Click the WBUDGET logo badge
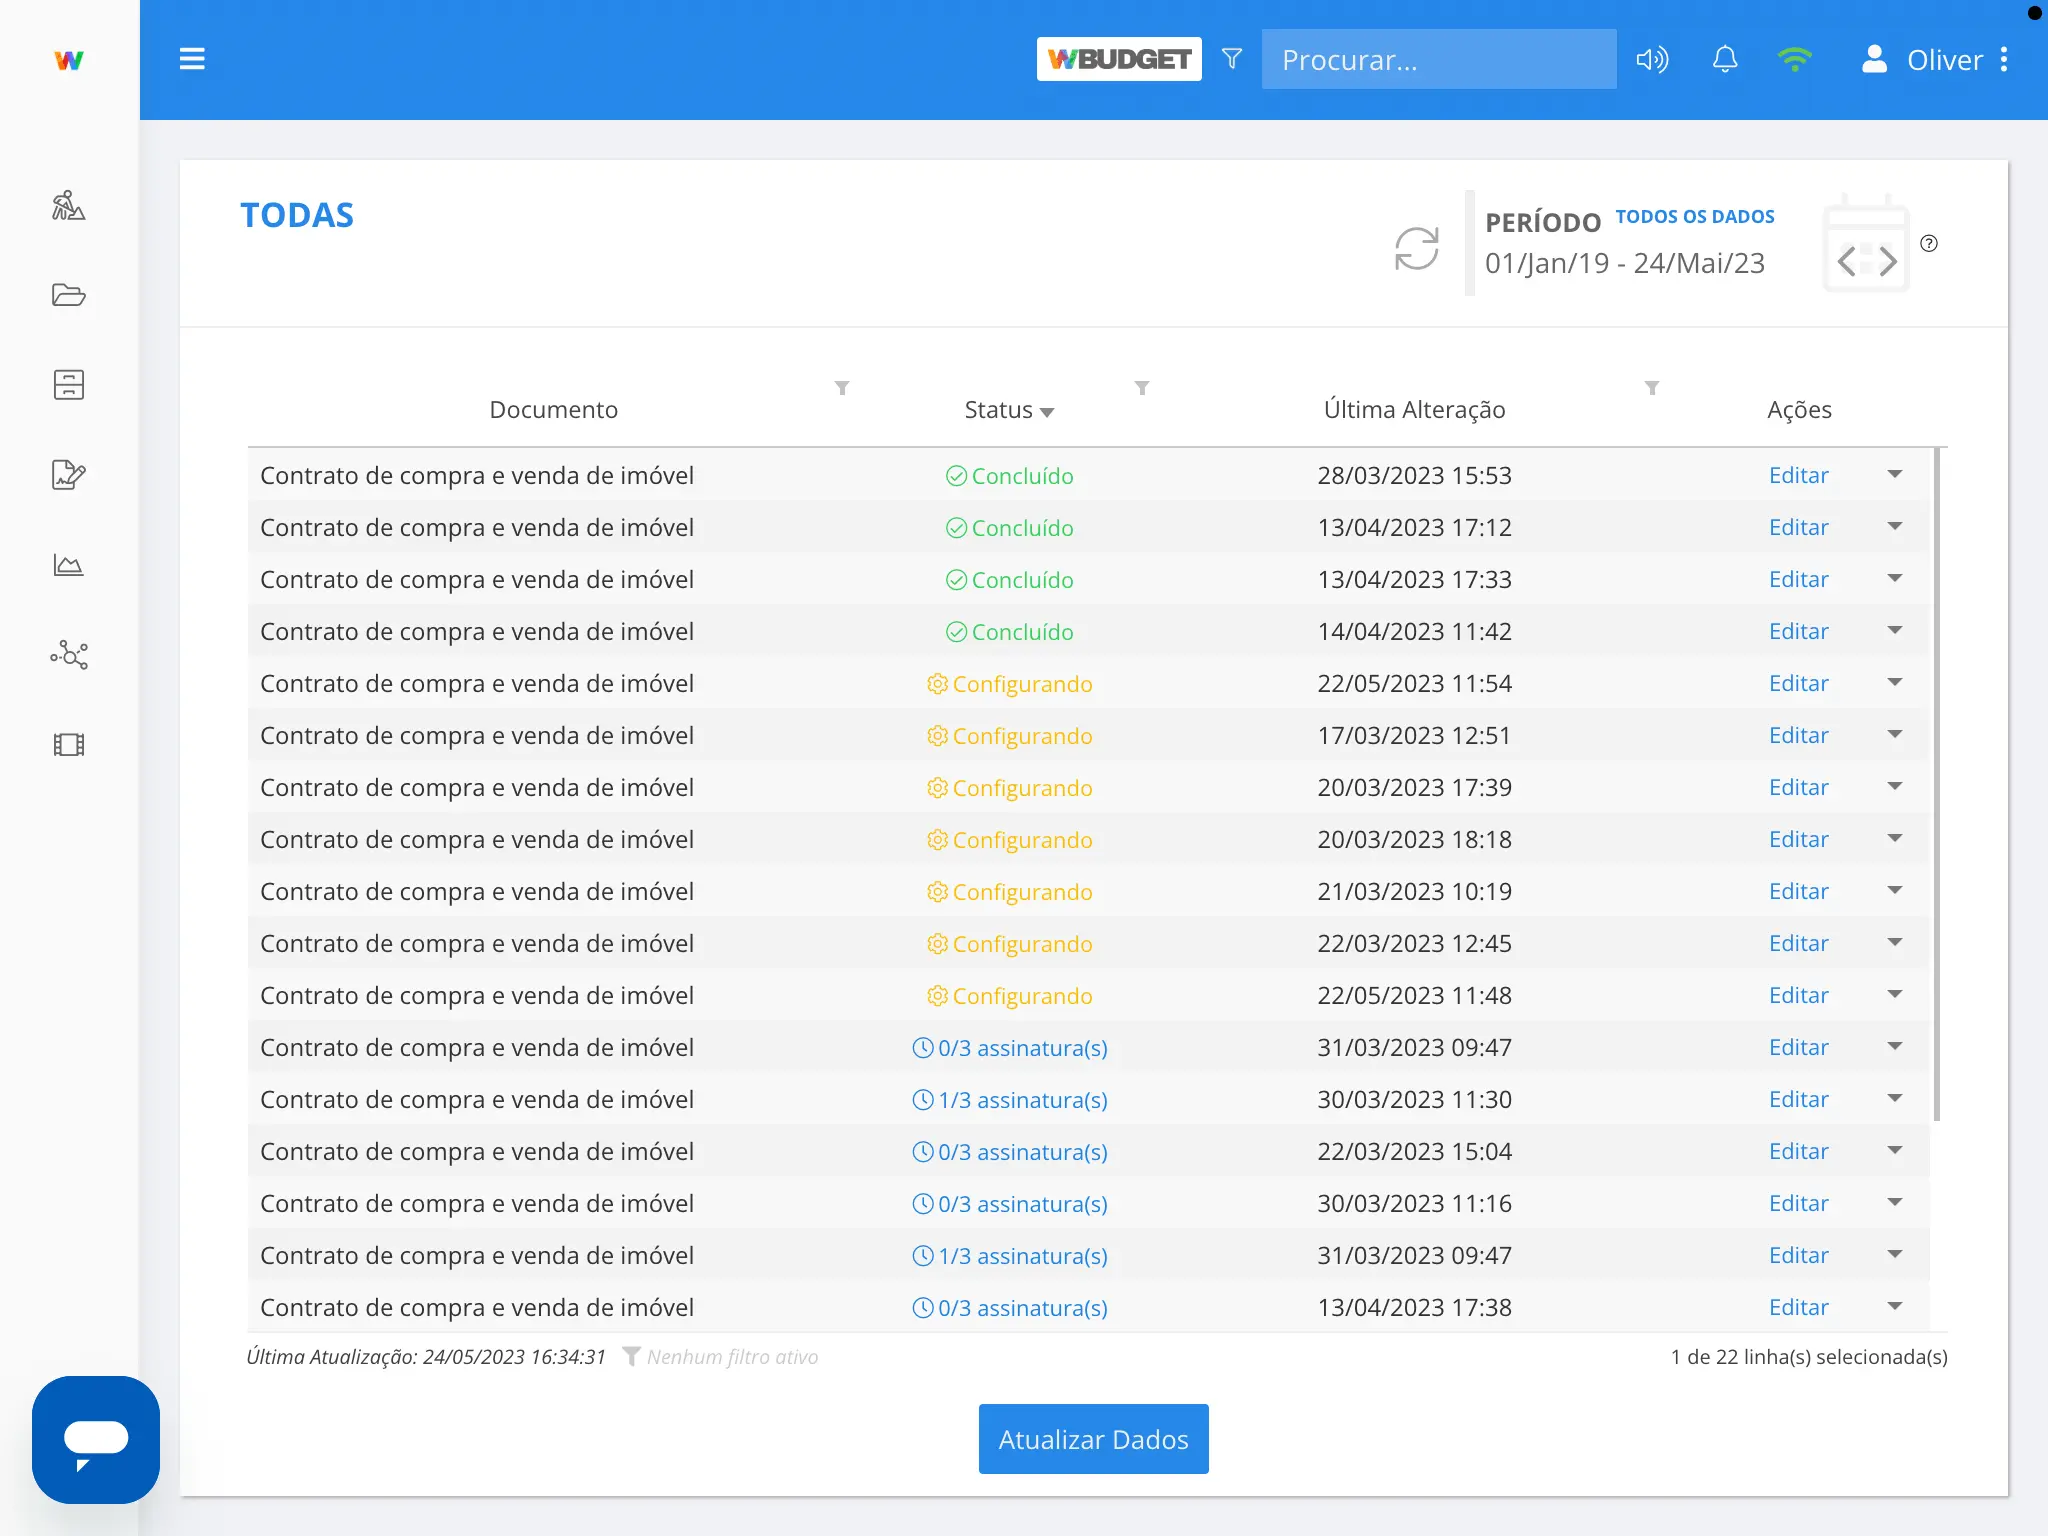 point(1119,59)
